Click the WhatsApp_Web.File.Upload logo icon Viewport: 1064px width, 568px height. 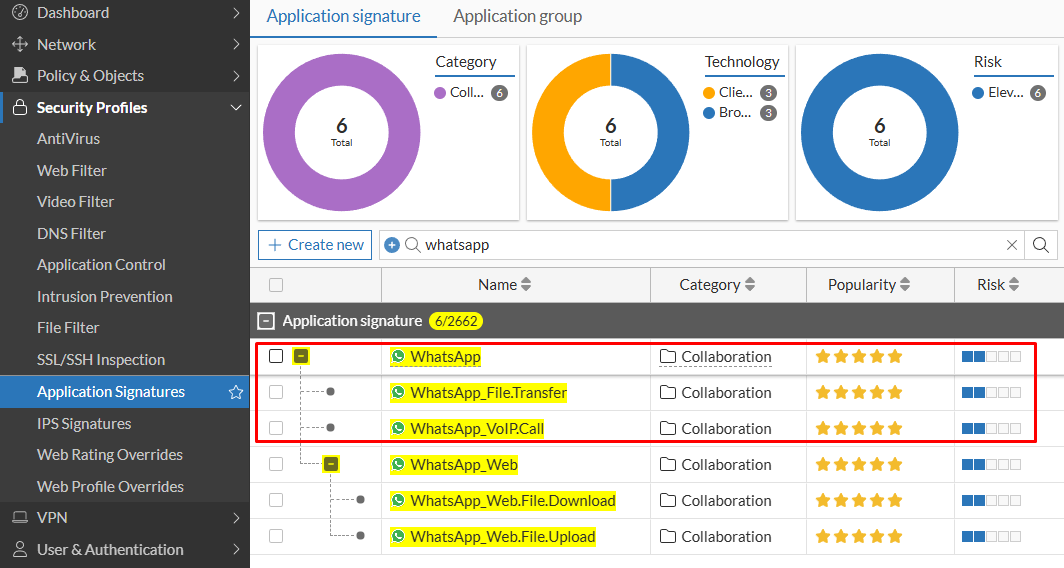(x=398, y=536)
